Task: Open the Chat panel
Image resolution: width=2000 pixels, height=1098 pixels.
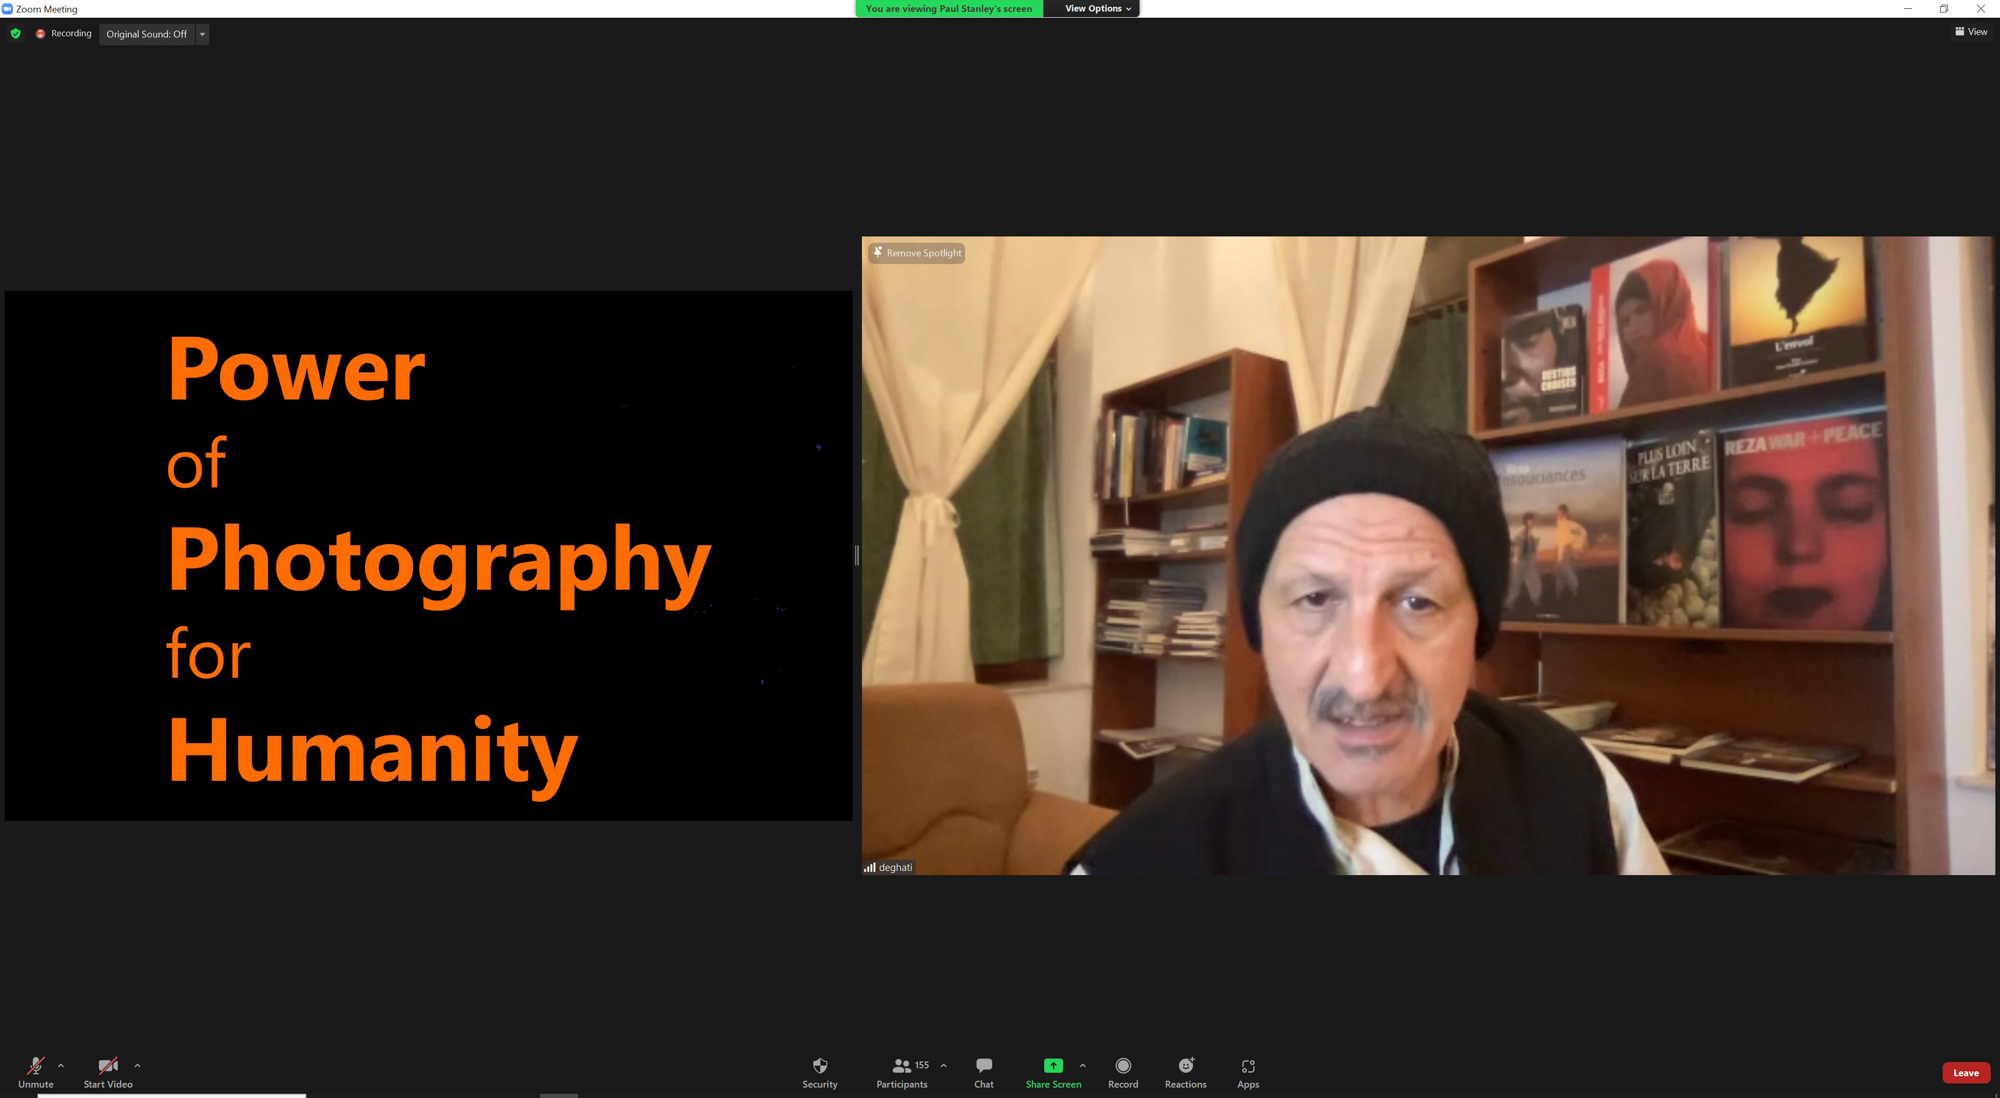Action: click(984, 1073)
